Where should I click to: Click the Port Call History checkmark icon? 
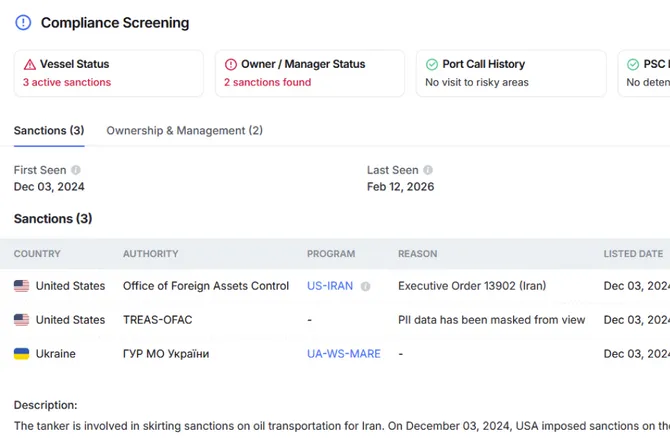tap(432, 64)
